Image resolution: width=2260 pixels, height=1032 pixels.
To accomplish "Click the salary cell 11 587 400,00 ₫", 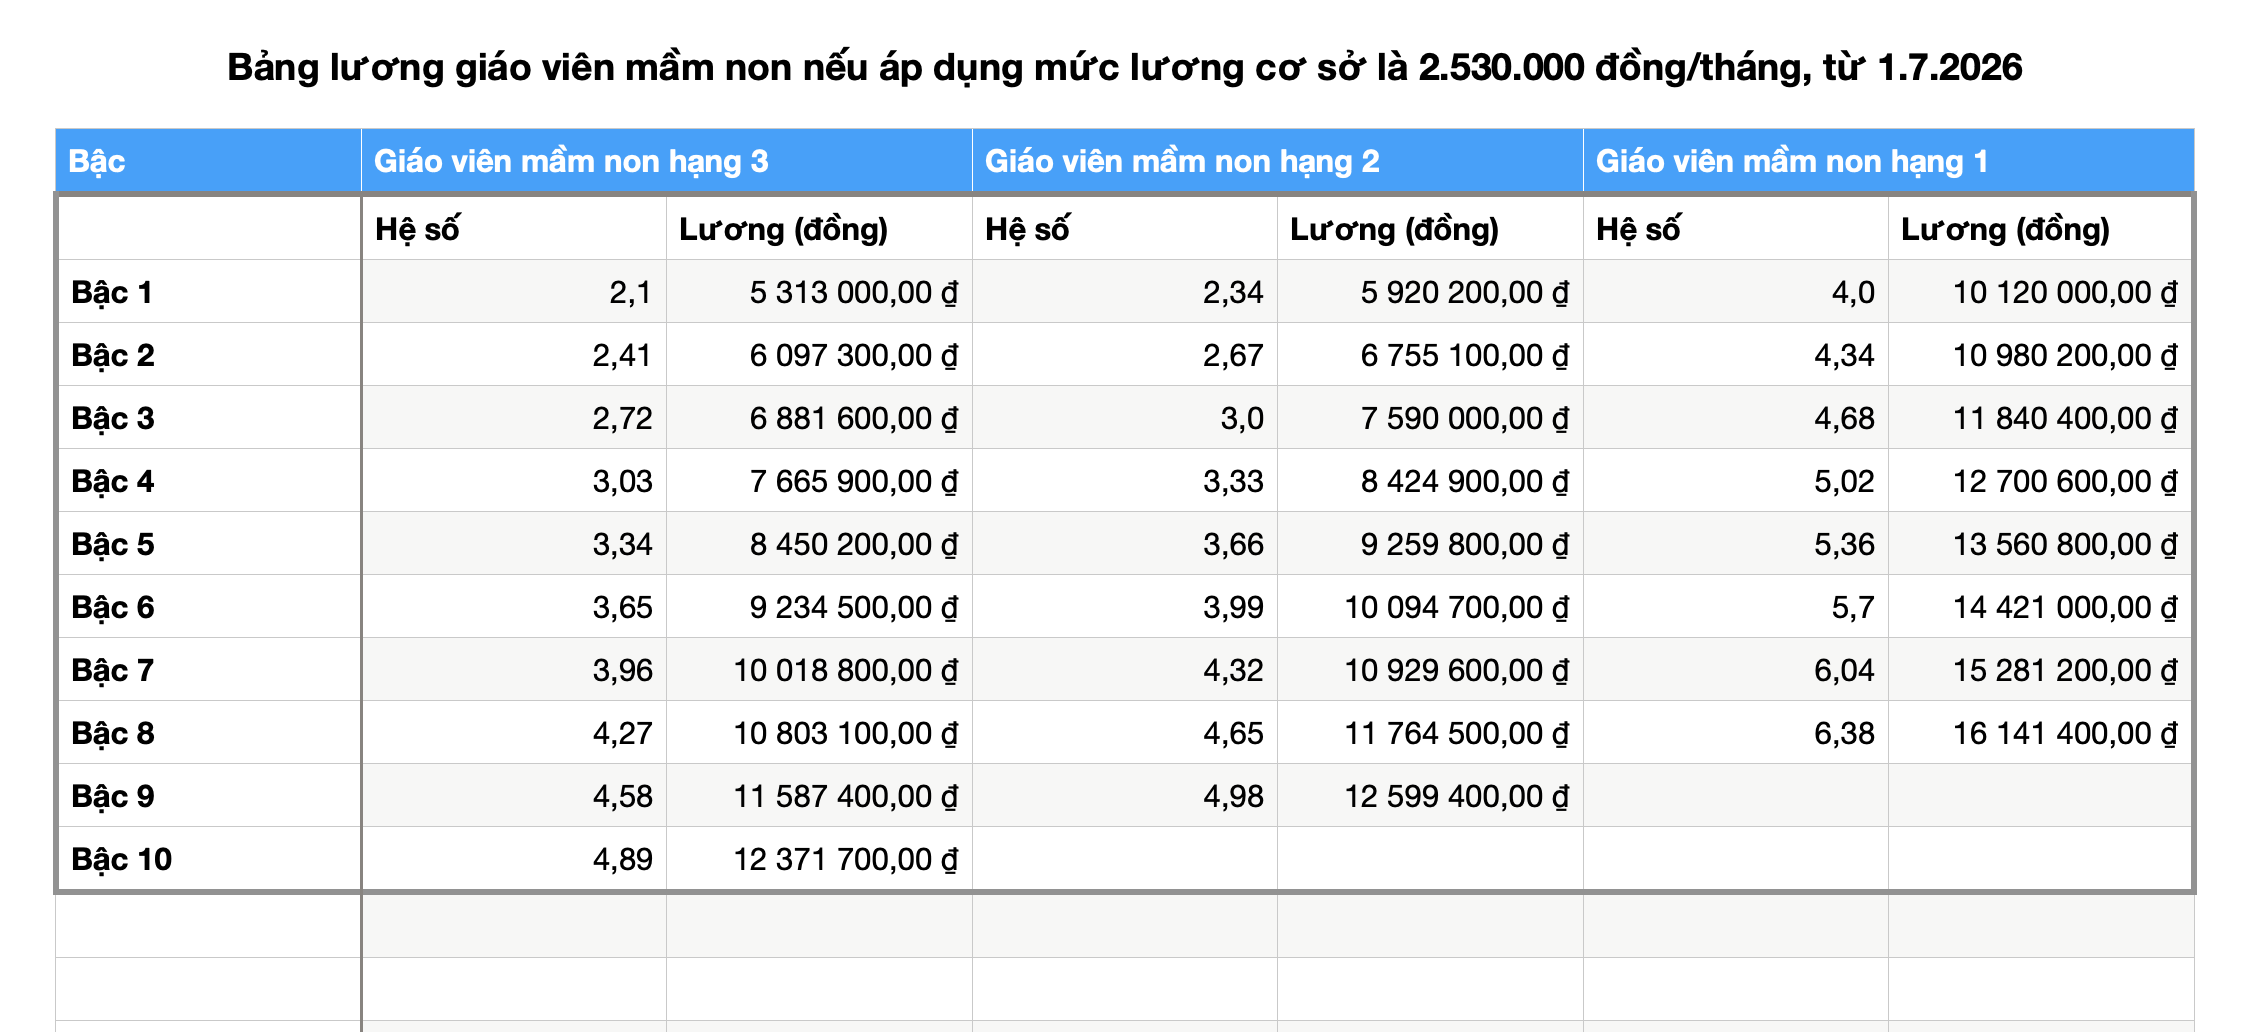I will (x=819, y=796).
